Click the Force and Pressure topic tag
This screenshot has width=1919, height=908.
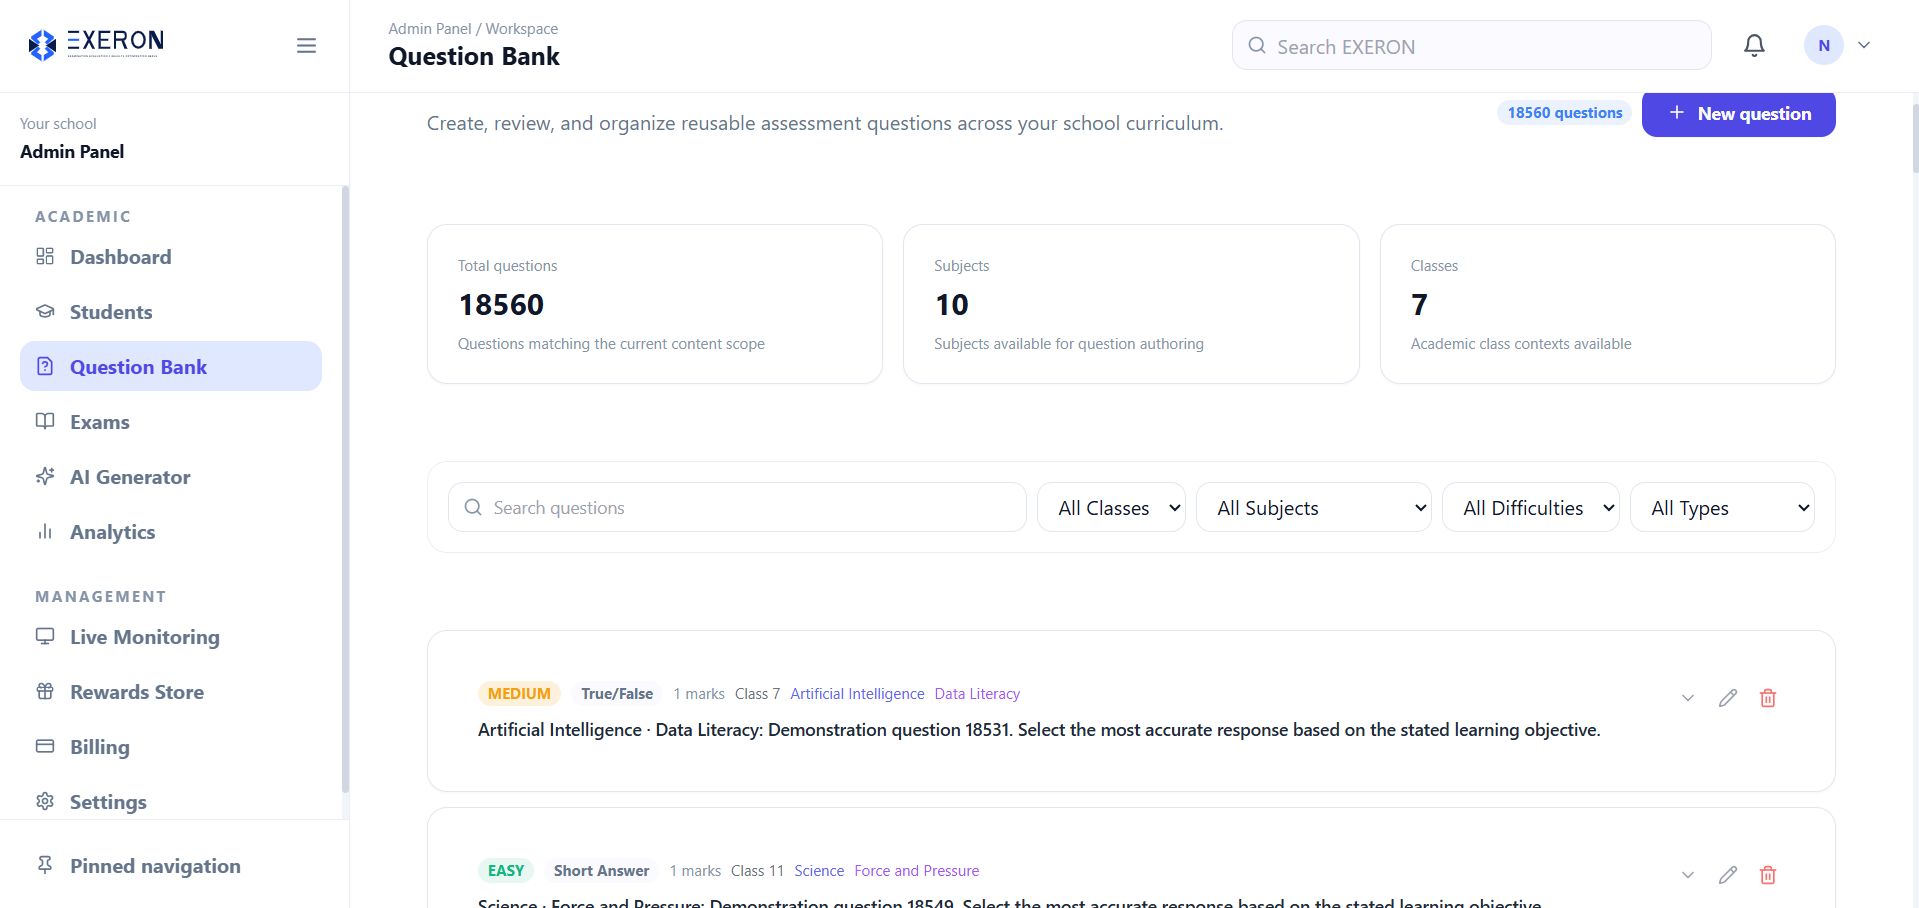(916, 871)
